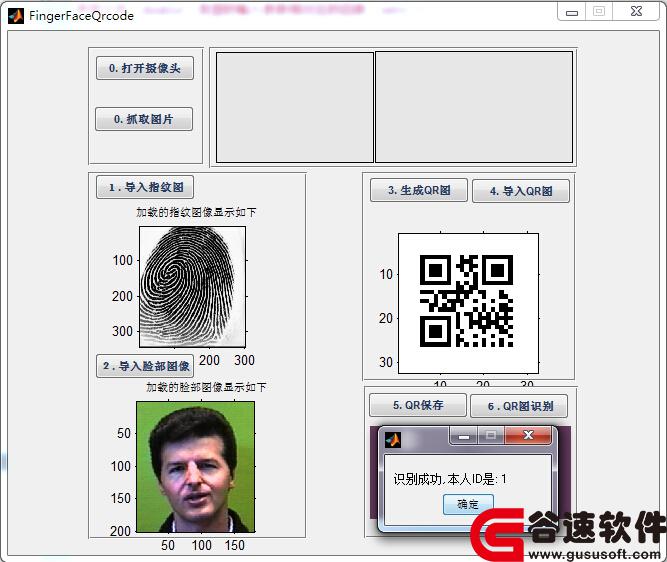Click the face photo image
Image resolution: width=667 pixels, height=562 pixels.
[x=195, y=467]
